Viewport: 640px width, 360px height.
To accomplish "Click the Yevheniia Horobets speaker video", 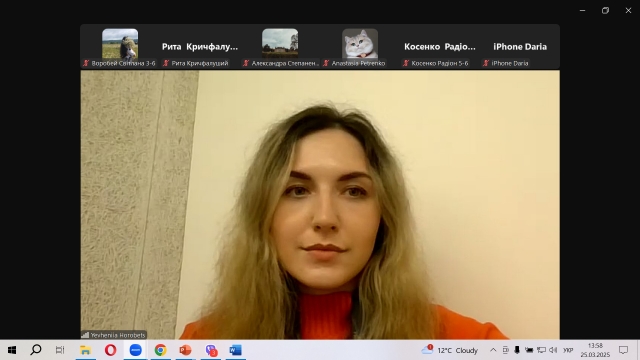I will tap(320, 204).
